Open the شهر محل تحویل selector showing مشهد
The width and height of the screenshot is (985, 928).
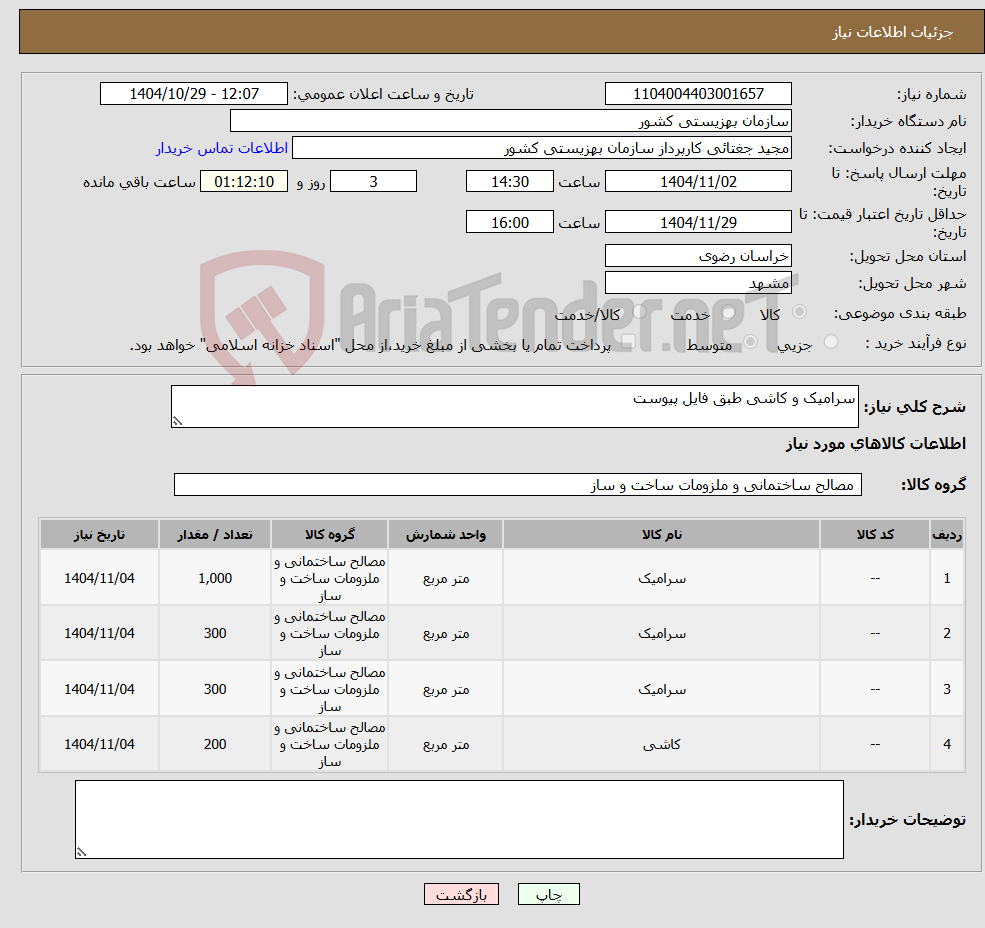click(698, 282)
